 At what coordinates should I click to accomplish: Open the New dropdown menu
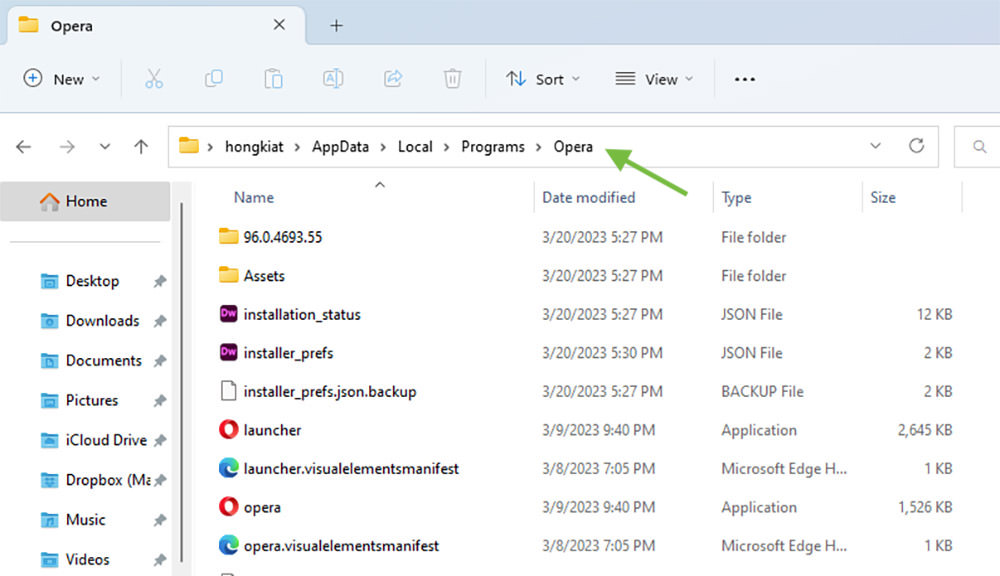tap(61, 79)
